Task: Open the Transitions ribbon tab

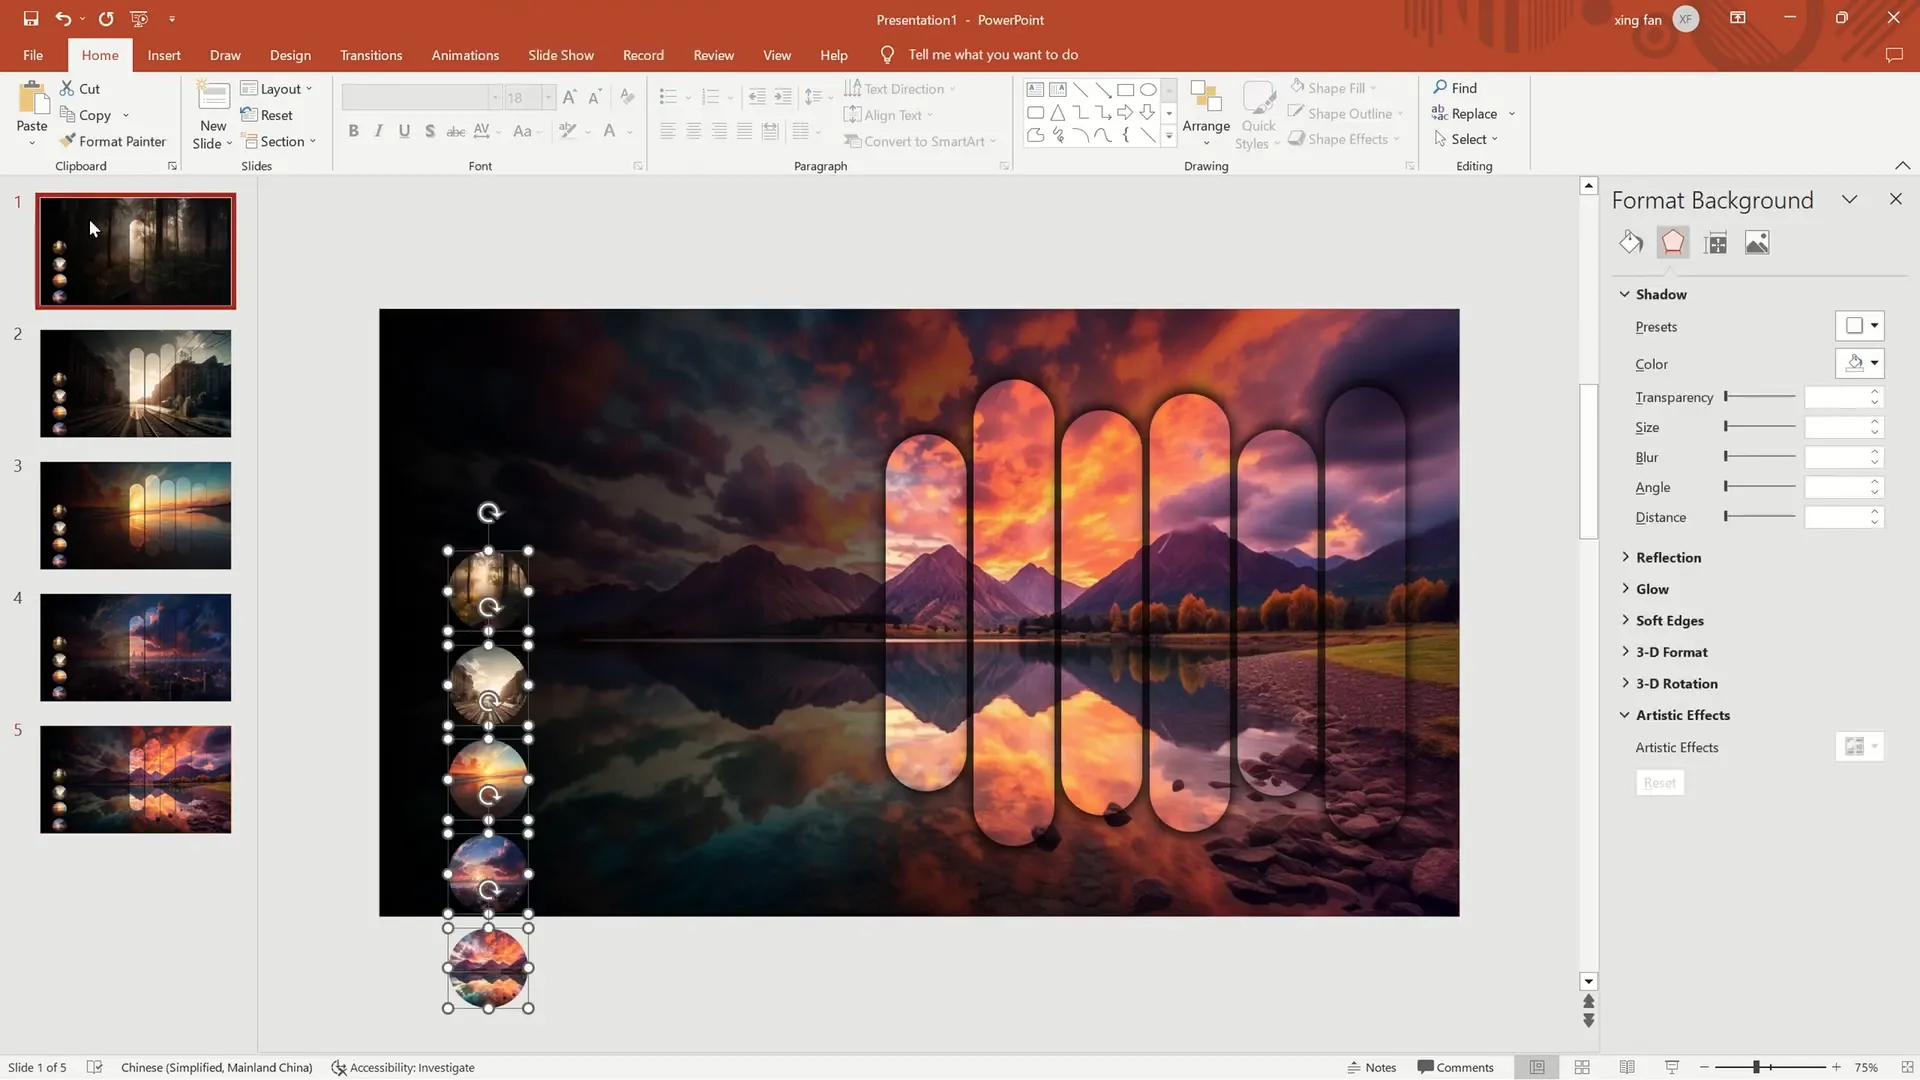Action: tap(370, 55)
